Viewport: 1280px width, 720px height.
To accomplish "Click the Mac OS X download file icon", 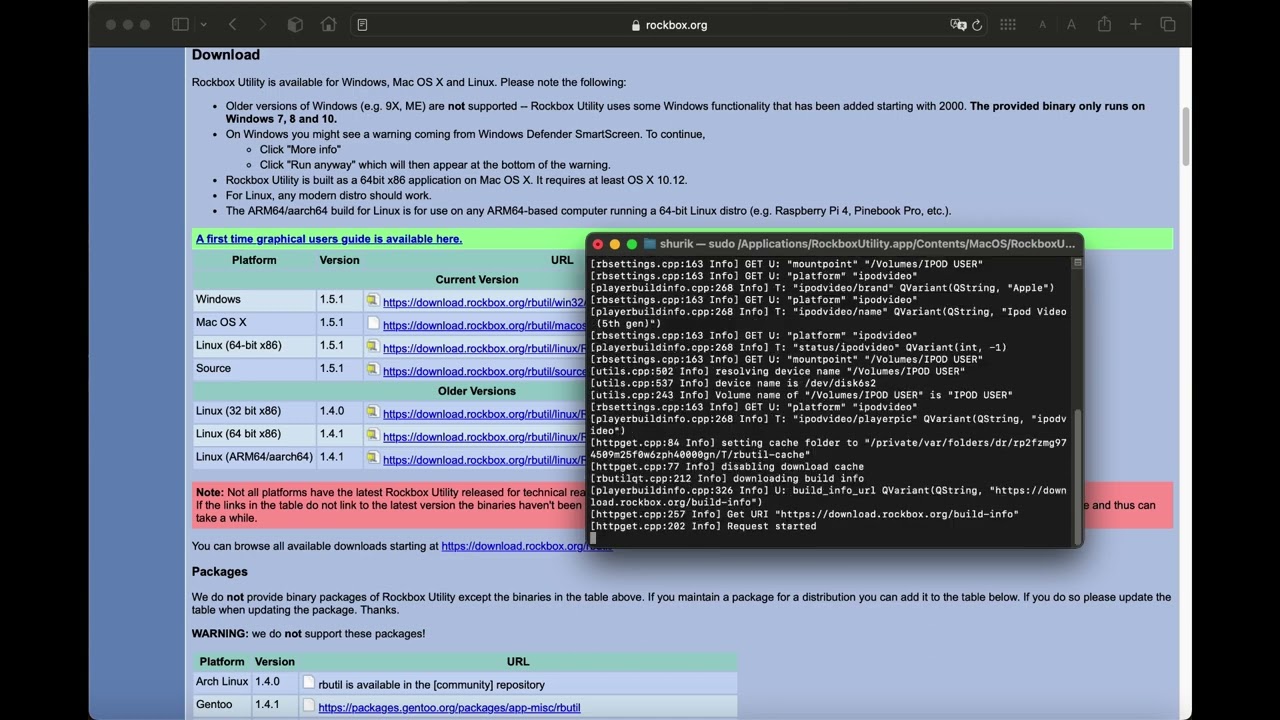I will [x=373, y=324].
